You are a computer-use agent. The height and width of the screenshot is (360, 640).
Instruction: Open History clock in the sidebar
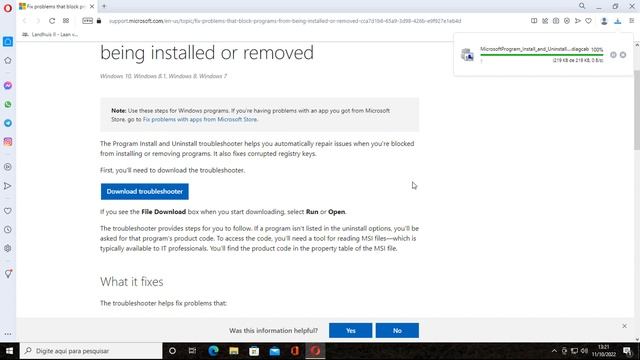8,230
